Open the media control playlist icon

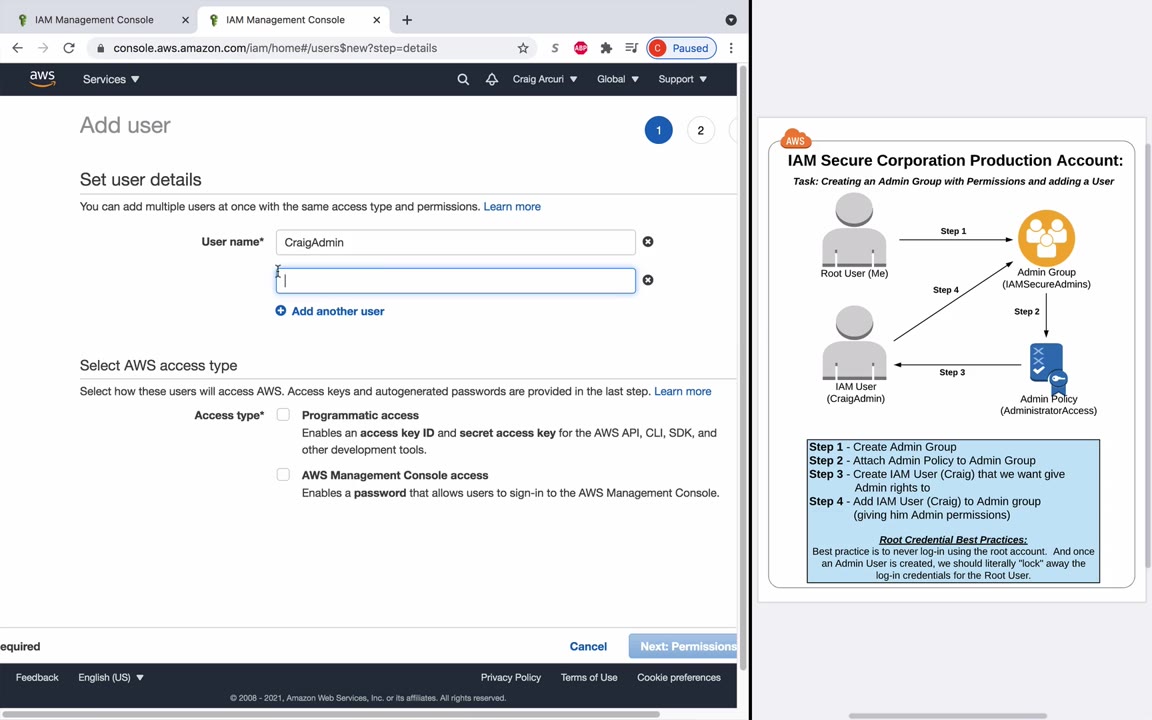pos(631,48)
